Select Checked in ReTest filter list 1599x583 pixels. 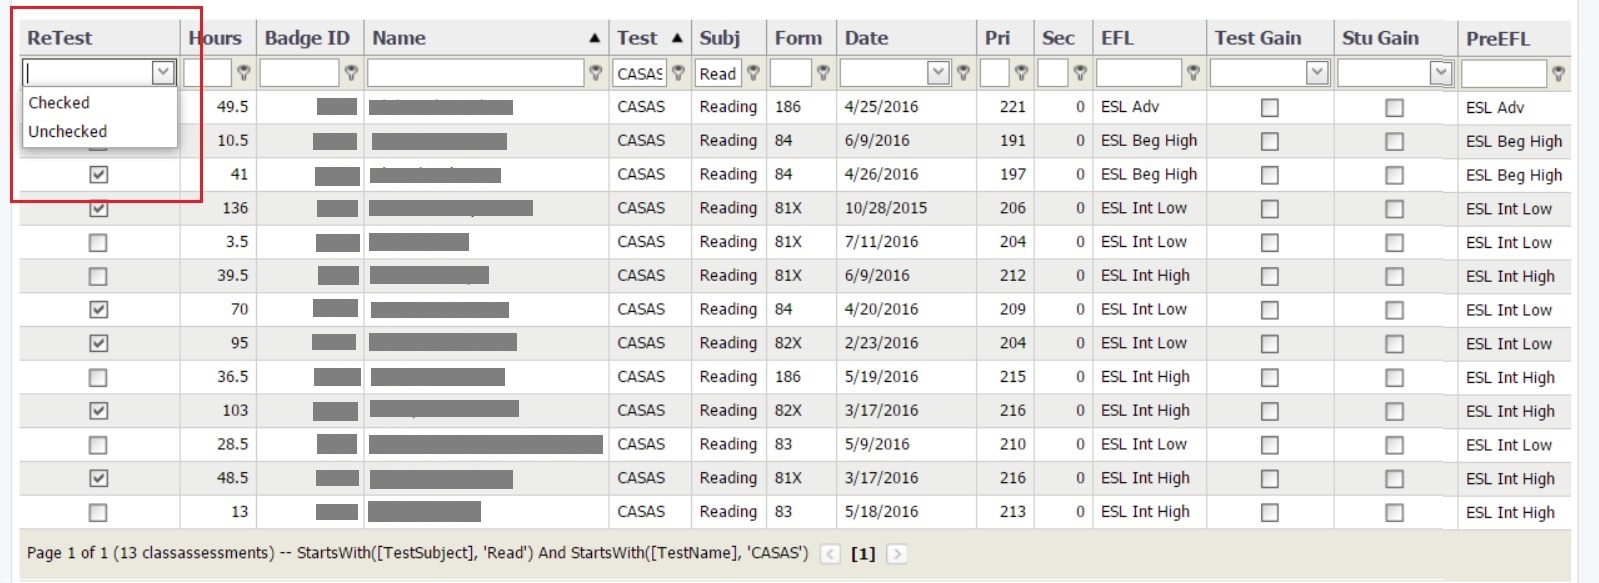click(x=59, y=103)
